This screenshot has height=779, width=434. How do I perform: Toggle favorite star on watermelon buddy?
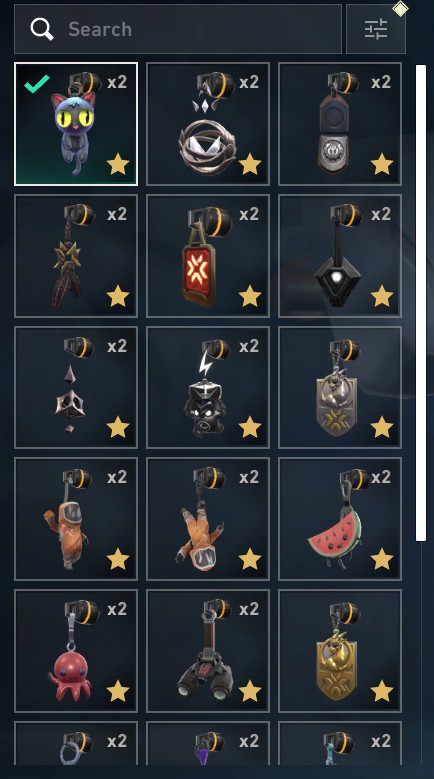coord(382,559)
